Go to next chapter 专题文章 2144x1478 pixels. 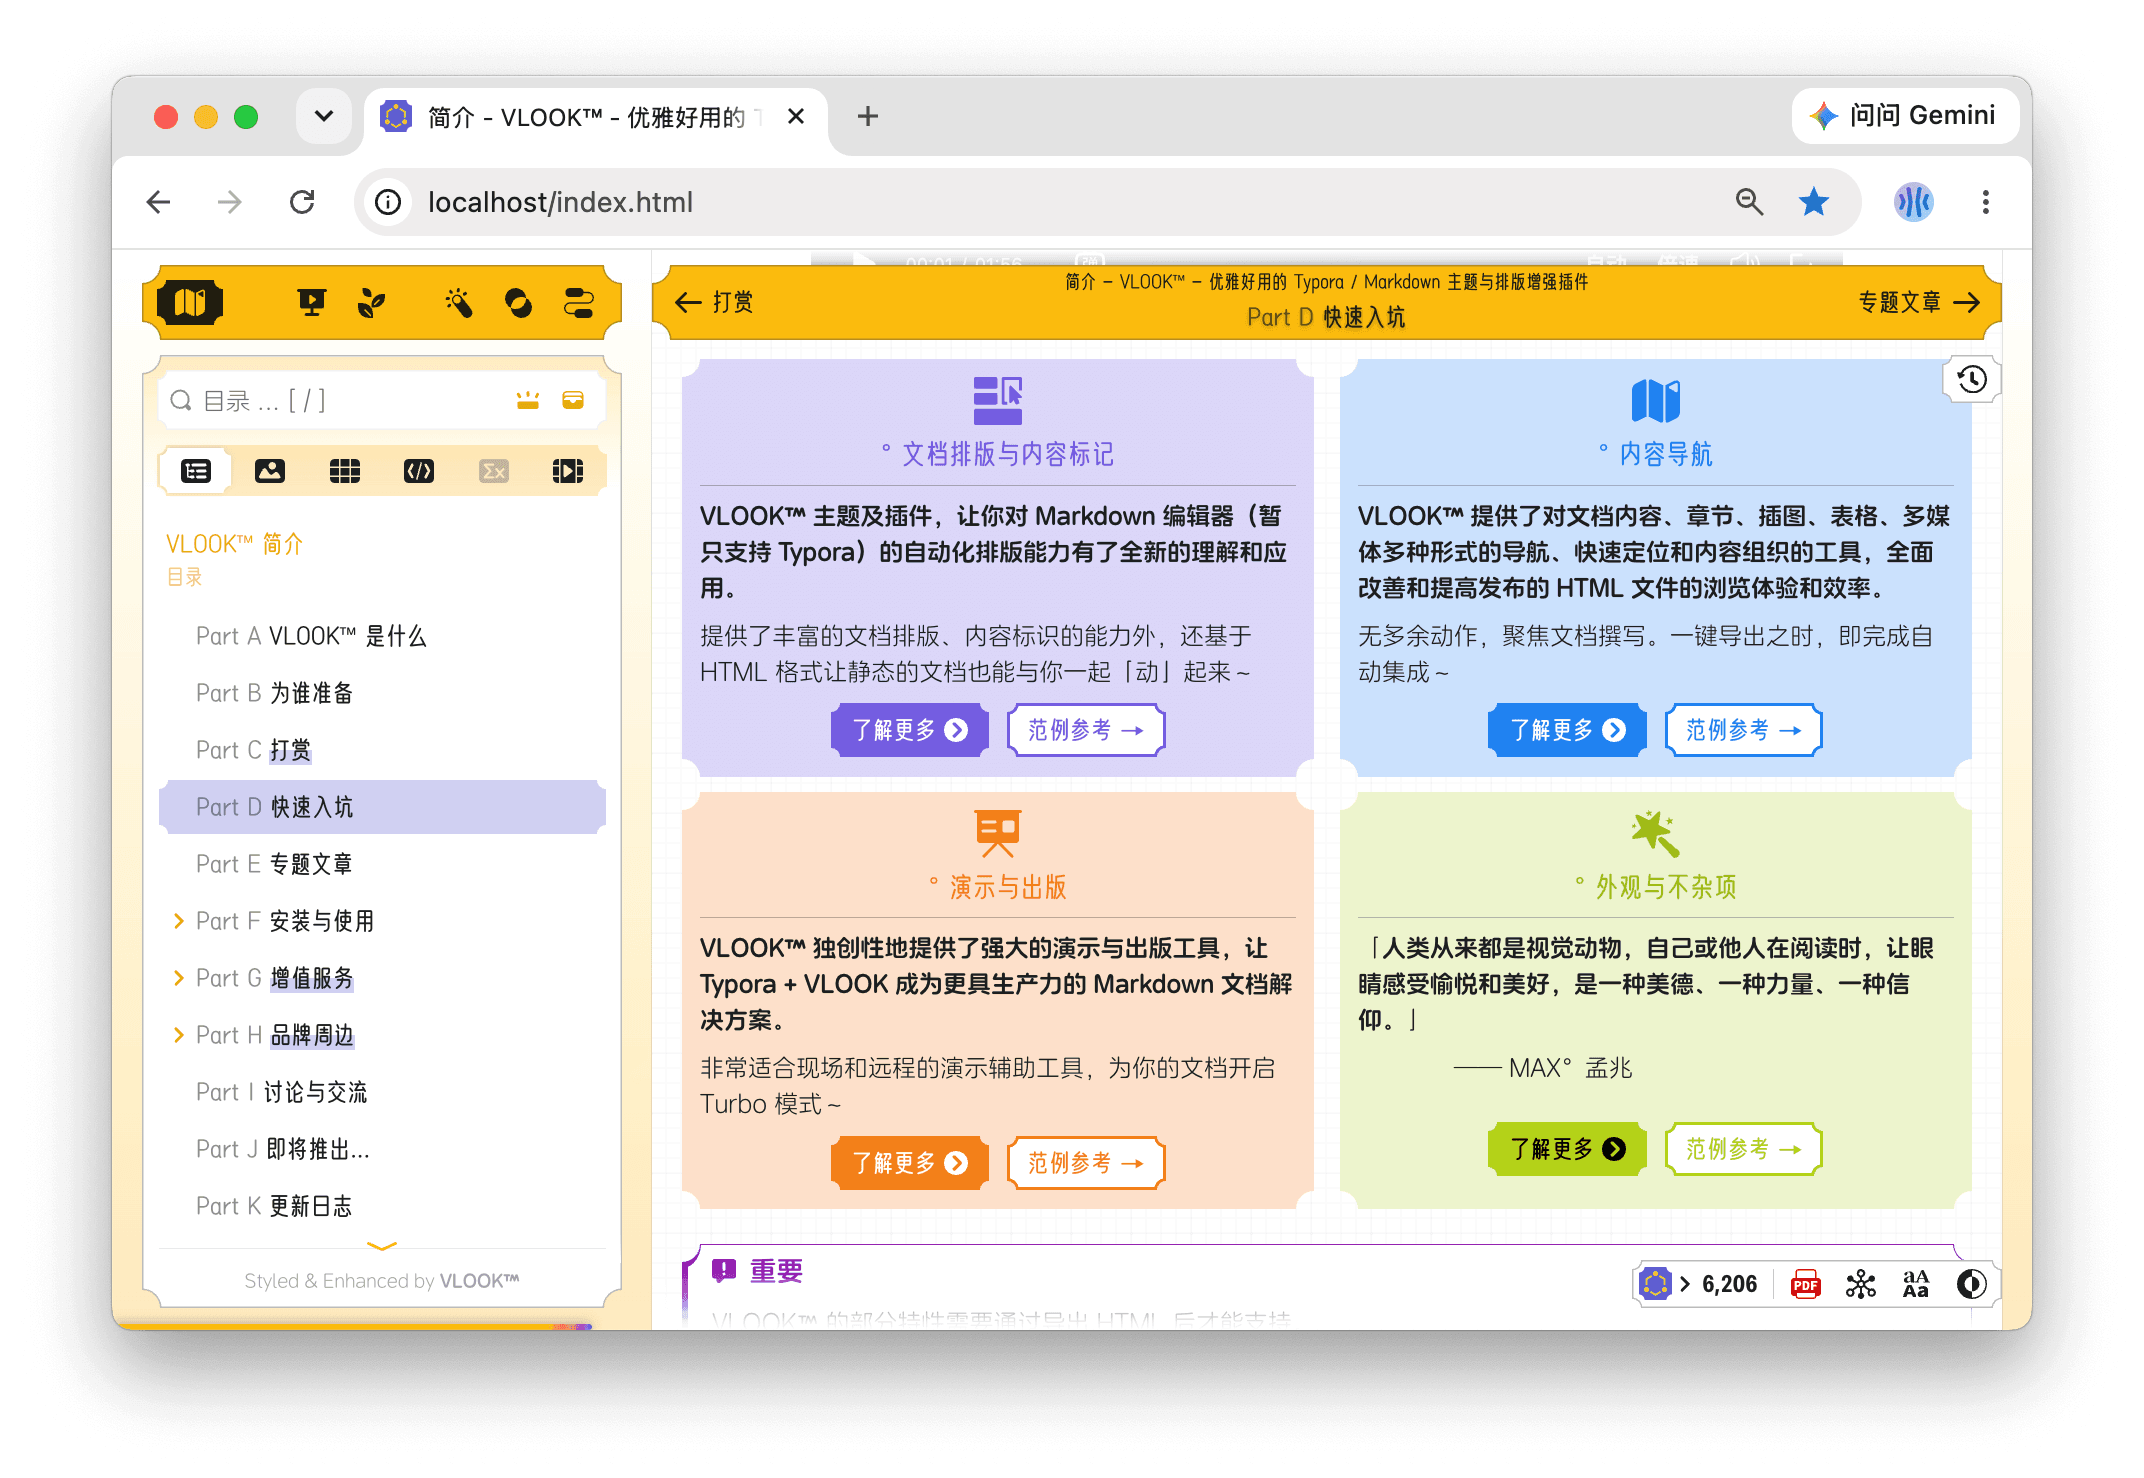(x=1919, y=302)
